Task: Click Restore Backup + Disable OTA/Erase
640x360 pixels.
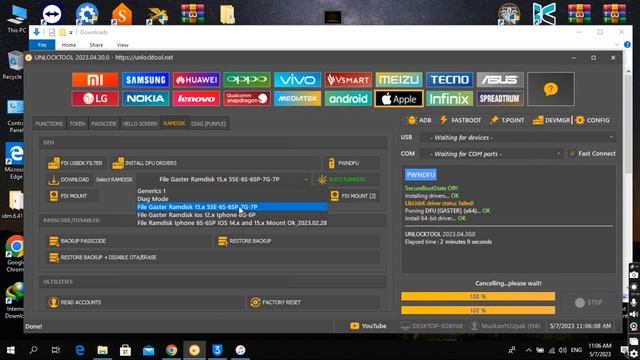Action: (x=213, y=257)
